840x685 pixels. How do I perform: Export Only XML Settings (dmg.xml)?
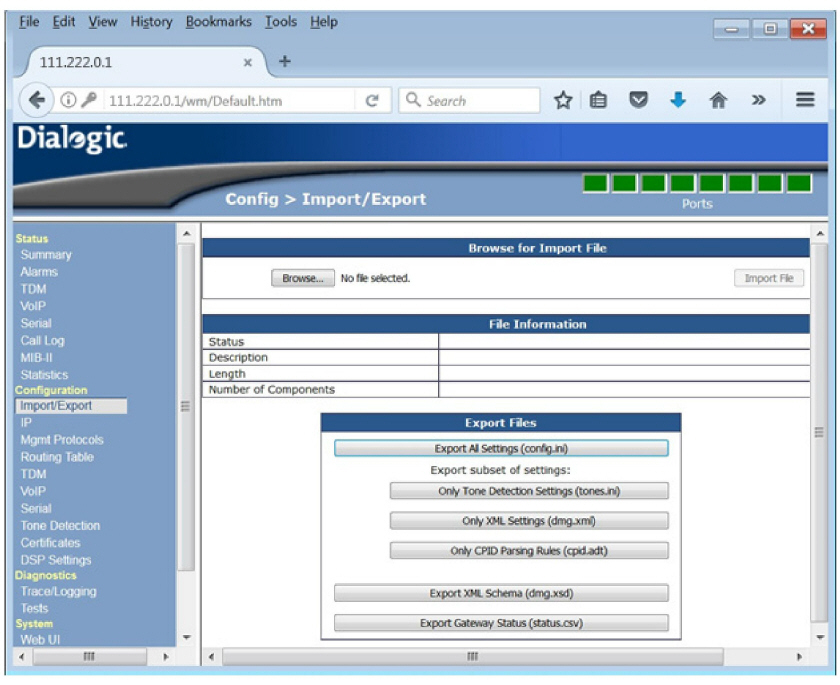click(x=529, y=521)
